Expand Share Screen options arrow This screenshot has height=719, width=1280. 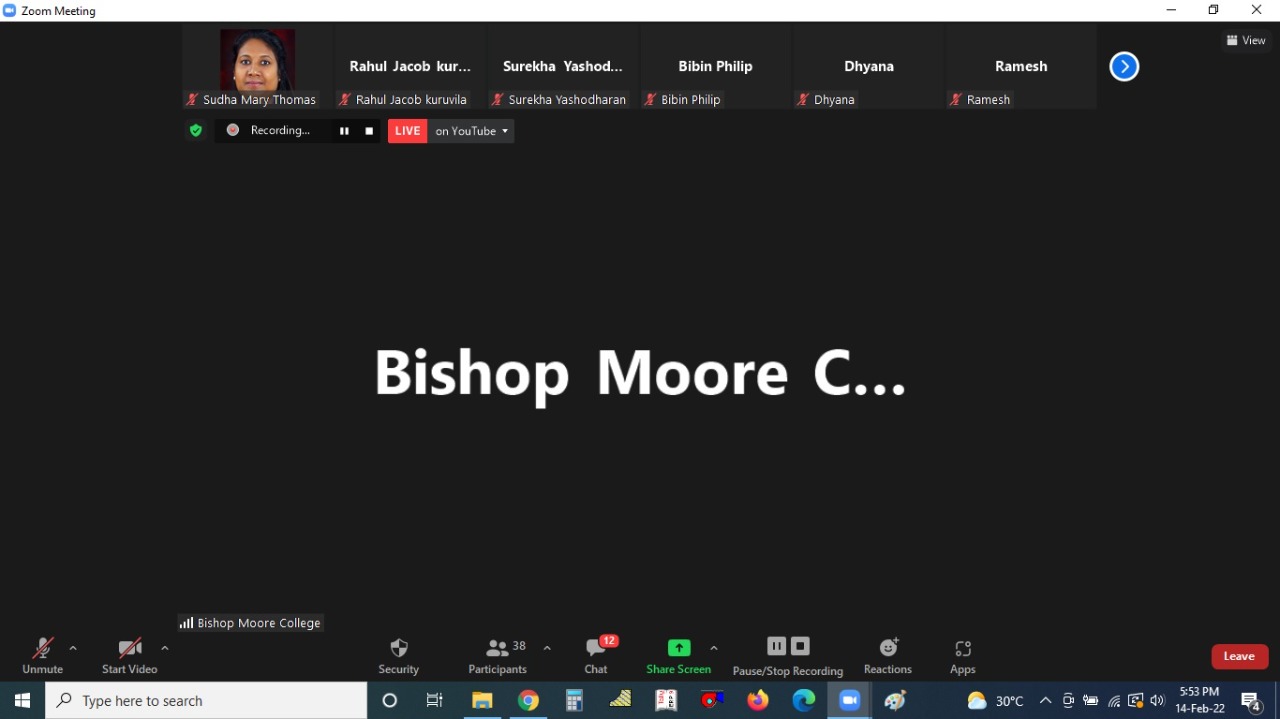(x=714, y=648)
